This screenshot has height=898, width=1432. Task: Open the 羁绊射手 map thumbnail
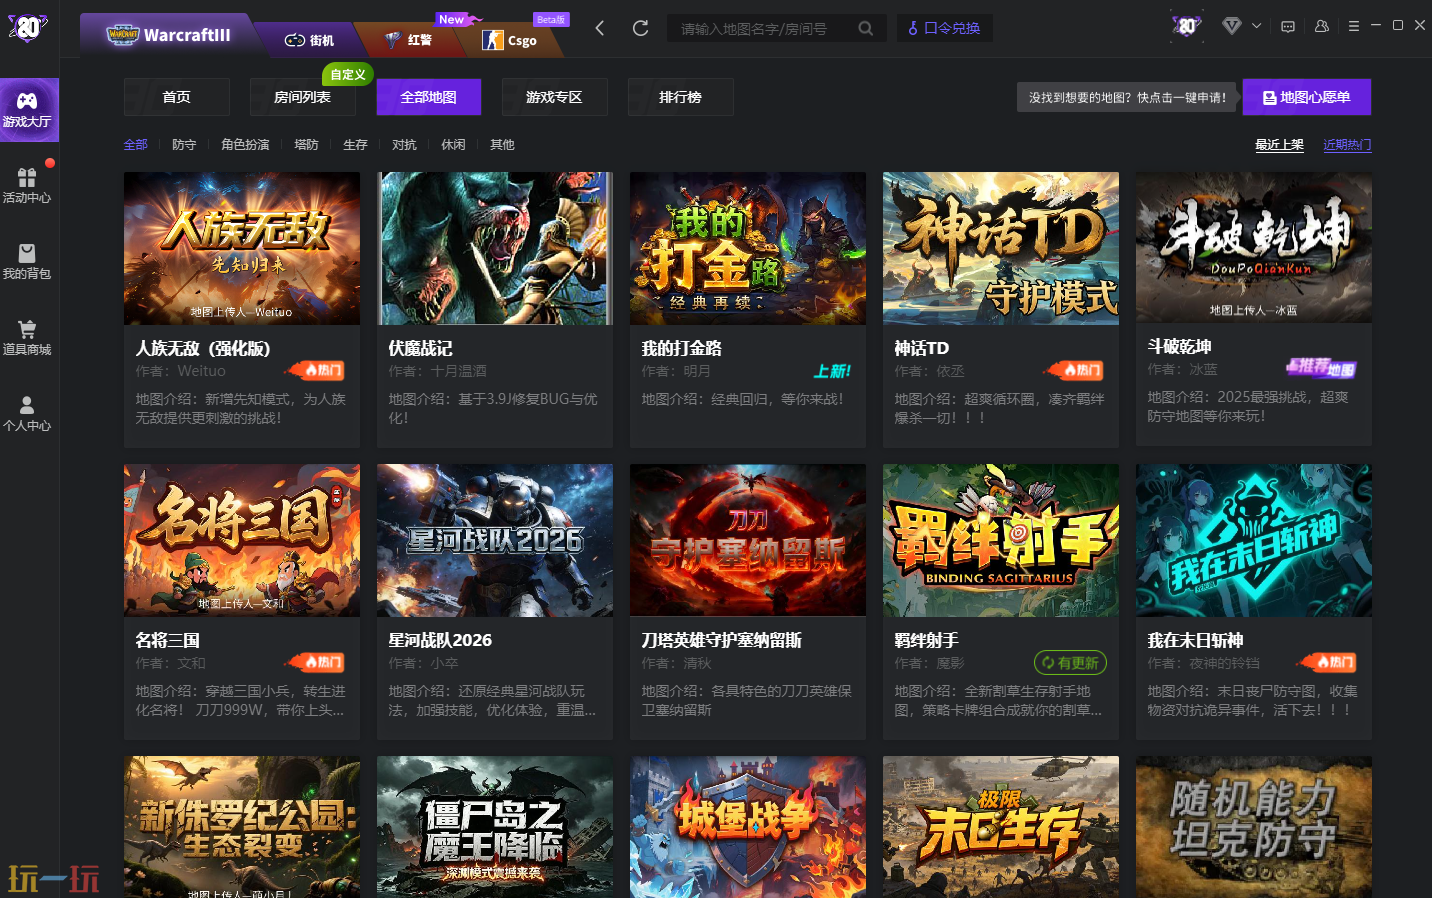(1001, 540)
